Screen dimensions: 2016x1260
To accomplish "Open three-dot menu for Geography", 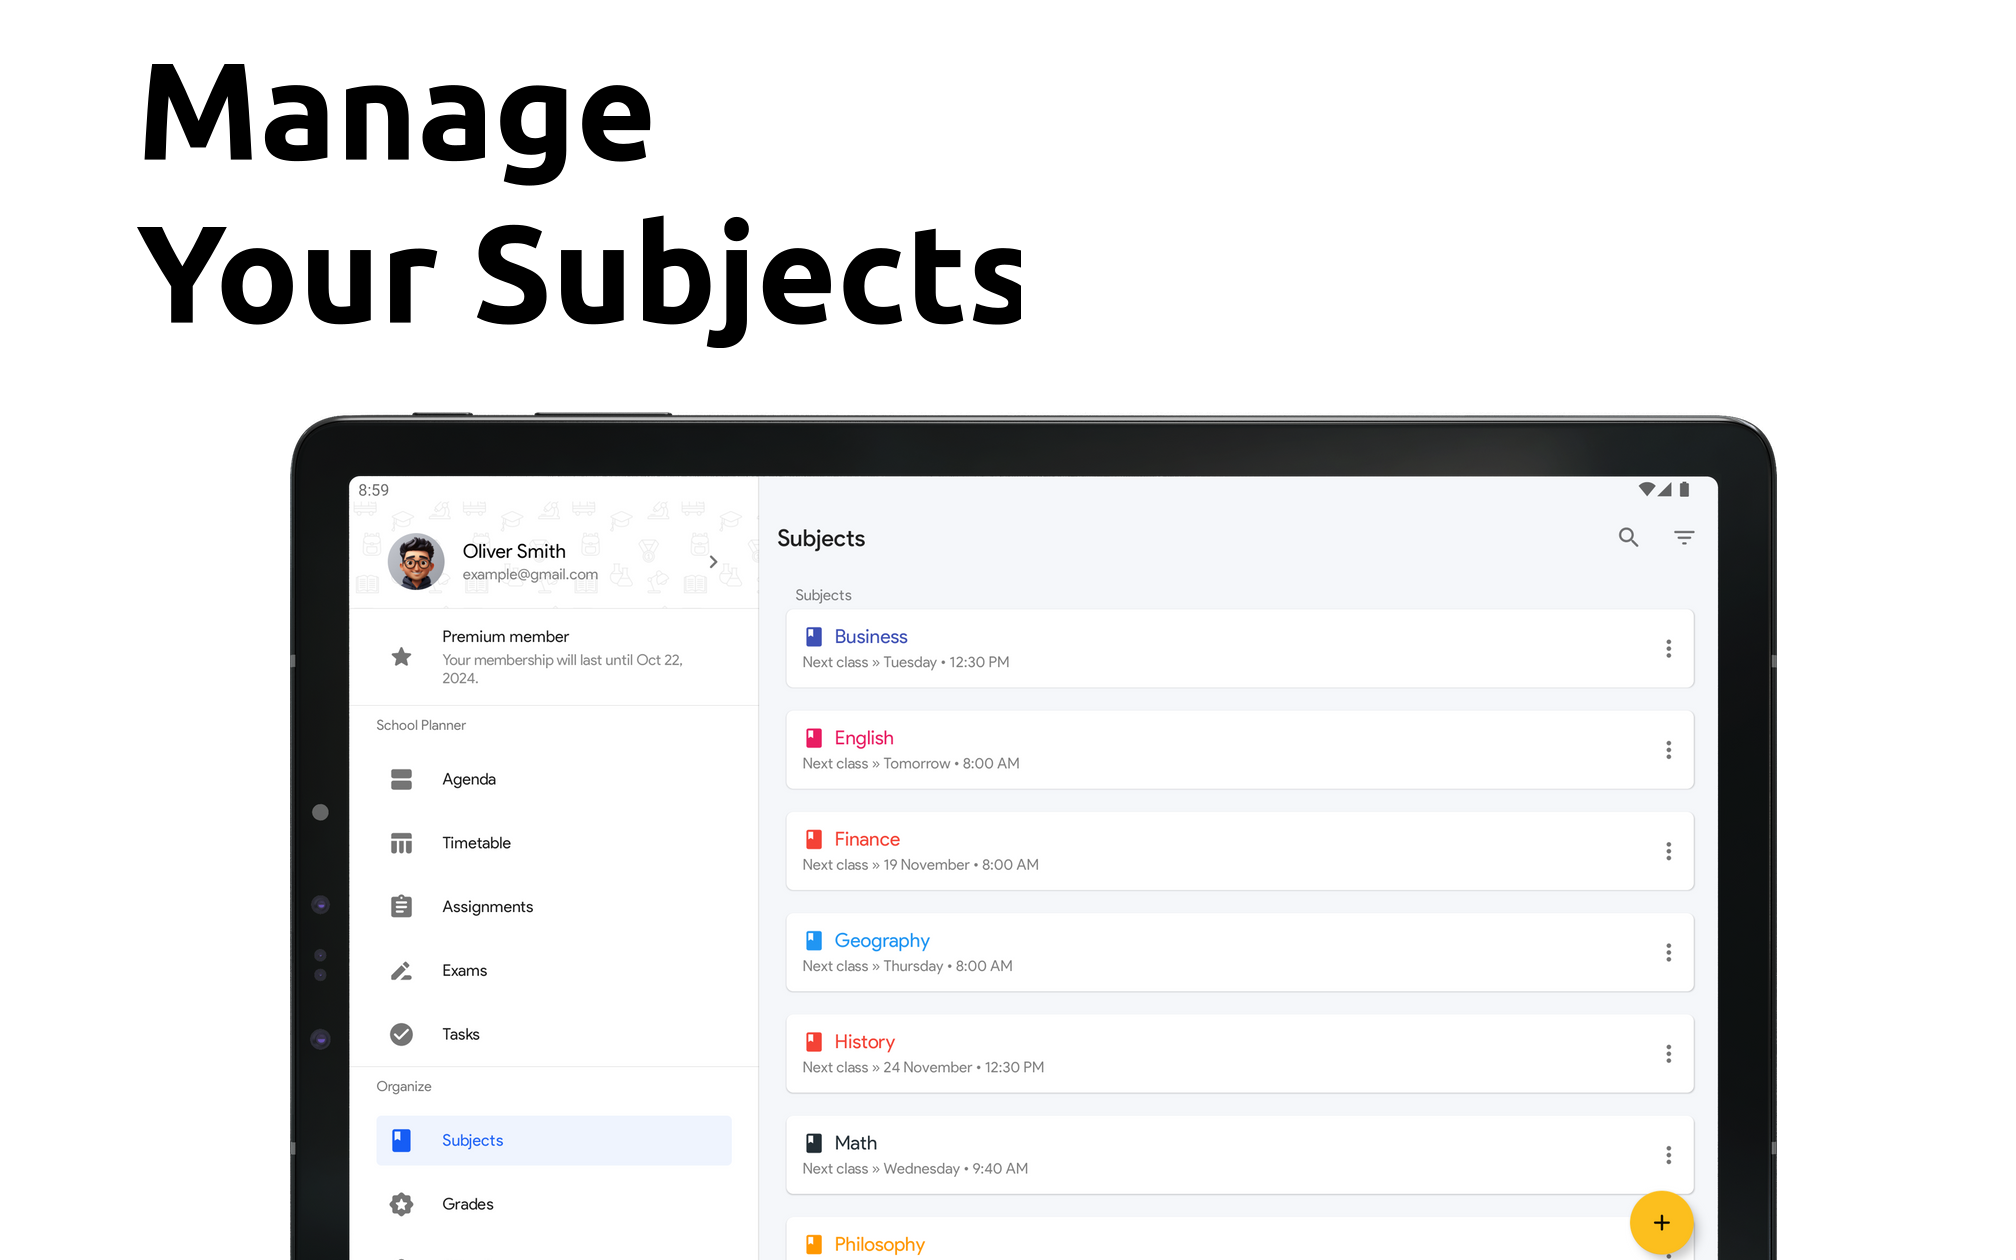I will click(x=1668, y=952).
